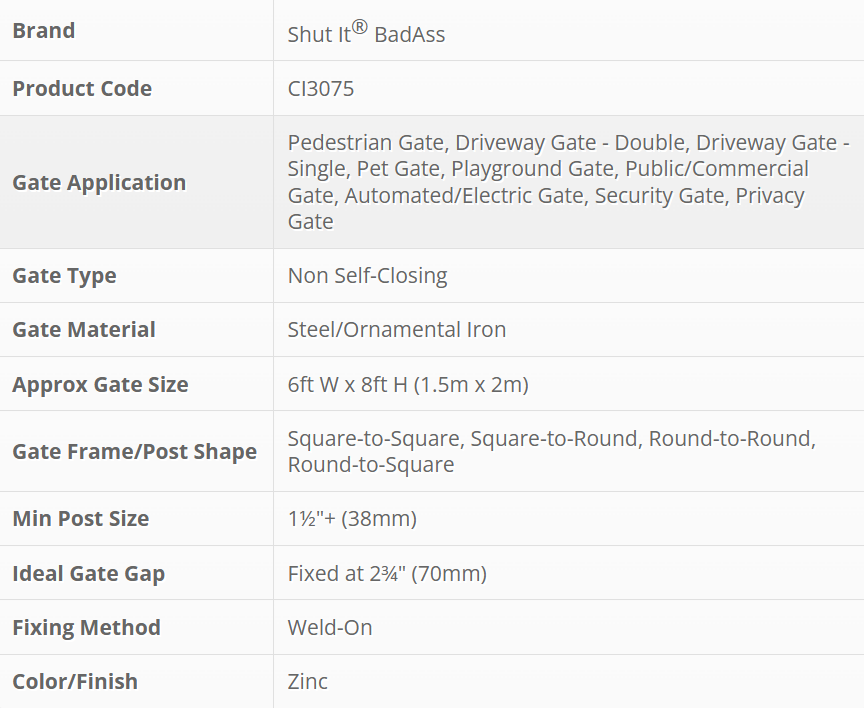Select the Weld-On fixing method value
Image resolution: width=864 pixels, height=708 pixels.
point(330,628)
